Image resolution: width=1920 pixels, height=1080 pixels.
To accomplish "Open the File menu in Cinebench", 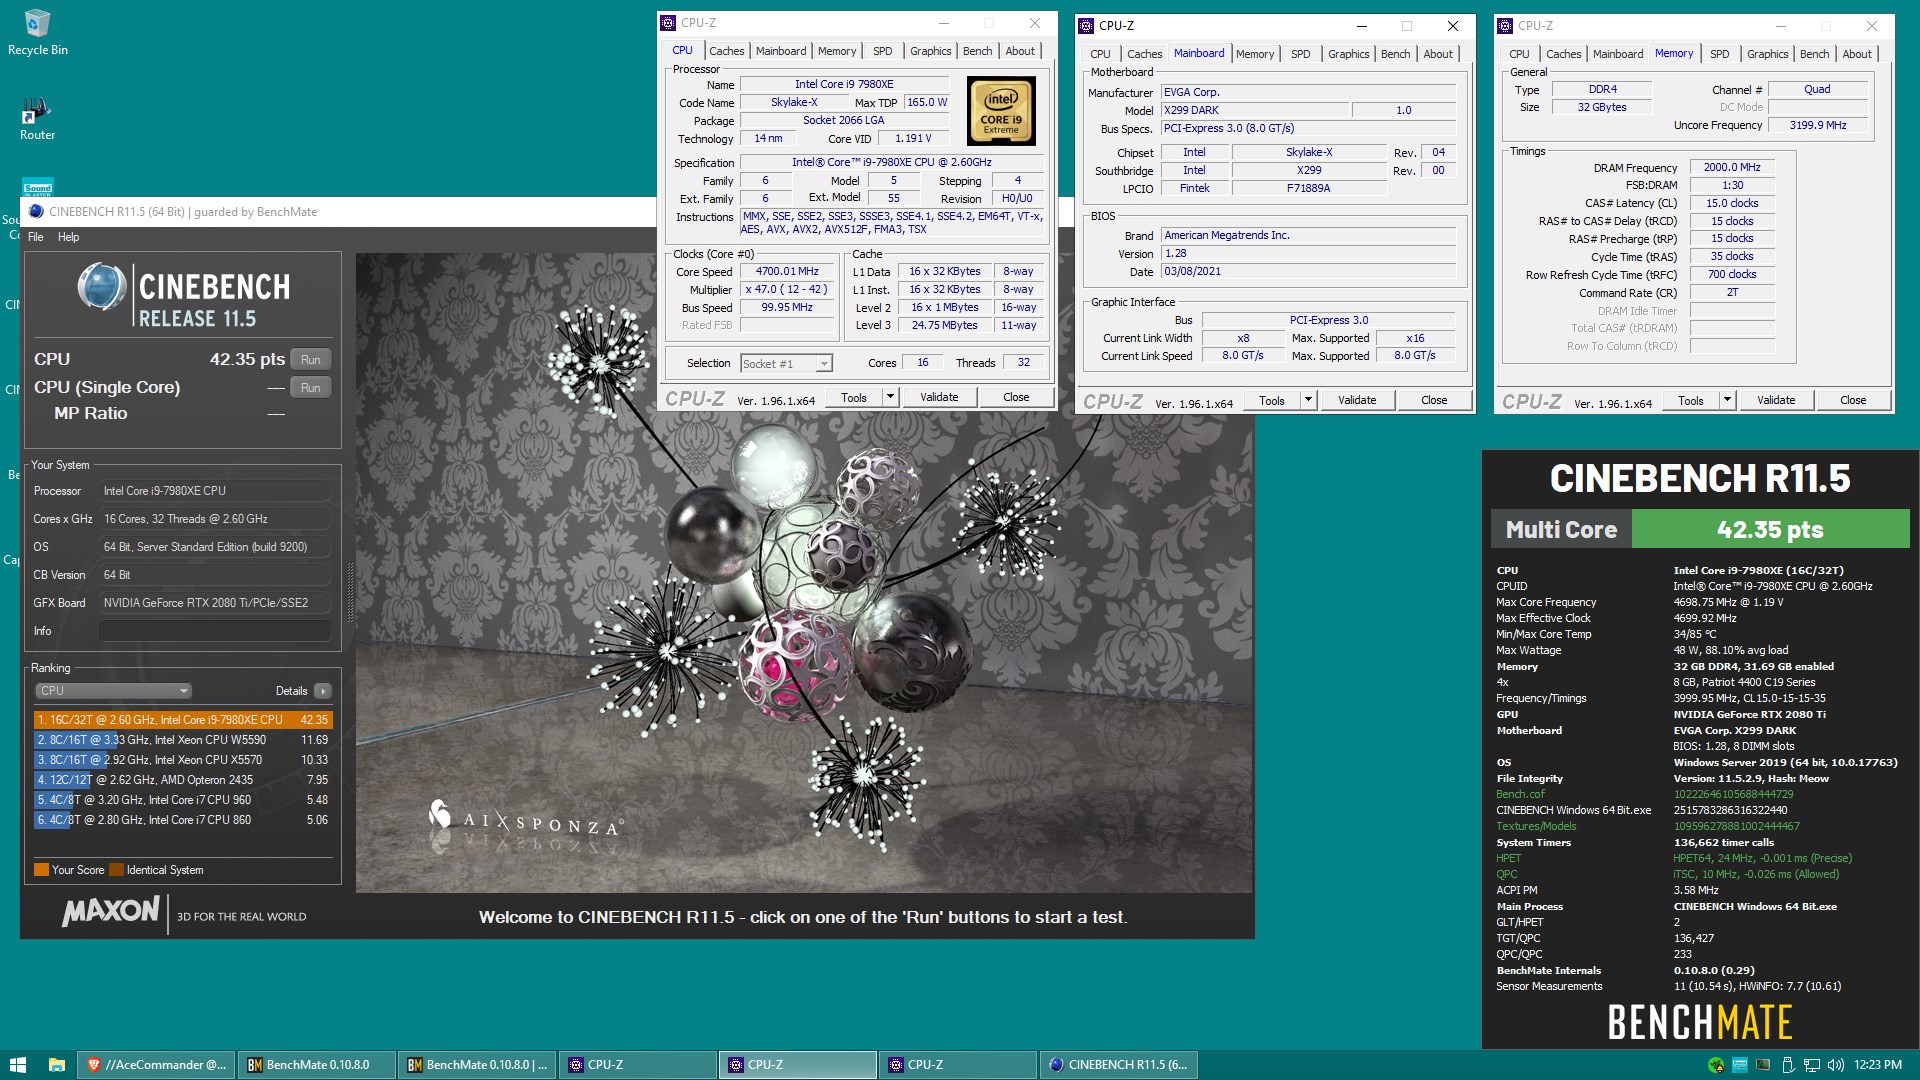I will (x=36, y=237).
